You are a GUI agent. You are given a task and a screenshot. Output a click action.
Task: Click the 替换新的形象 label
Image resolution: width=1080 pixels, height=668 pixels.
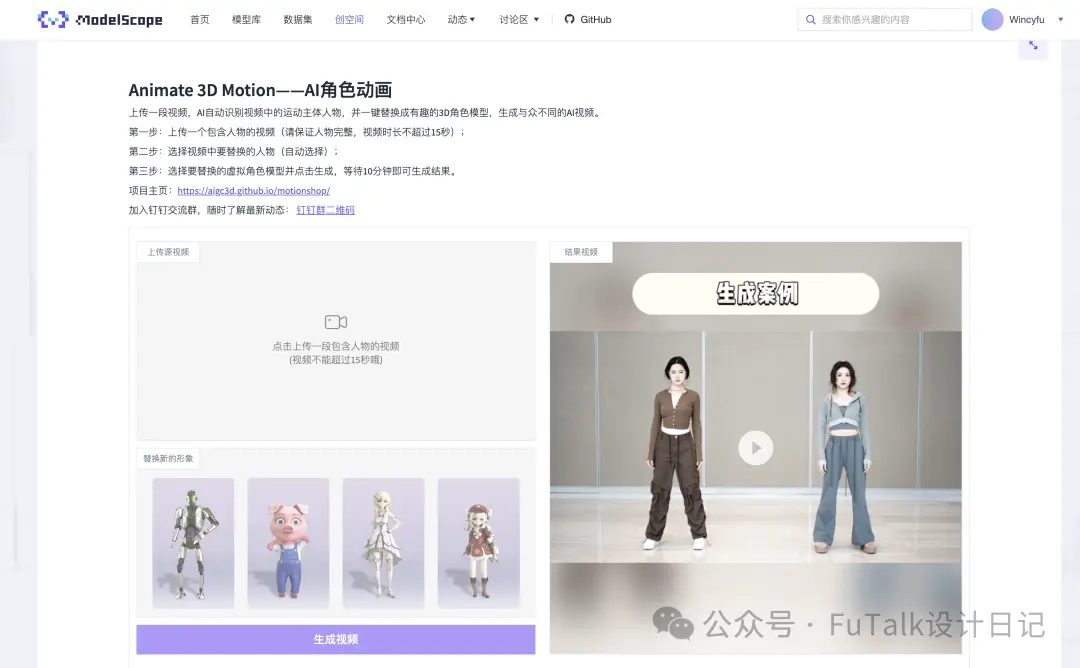(168, 459)
